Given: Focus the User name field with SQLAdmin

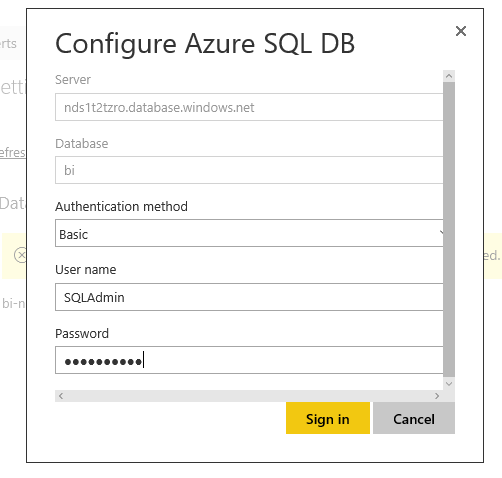Looking at the screenshot, I should click(249, 297).
